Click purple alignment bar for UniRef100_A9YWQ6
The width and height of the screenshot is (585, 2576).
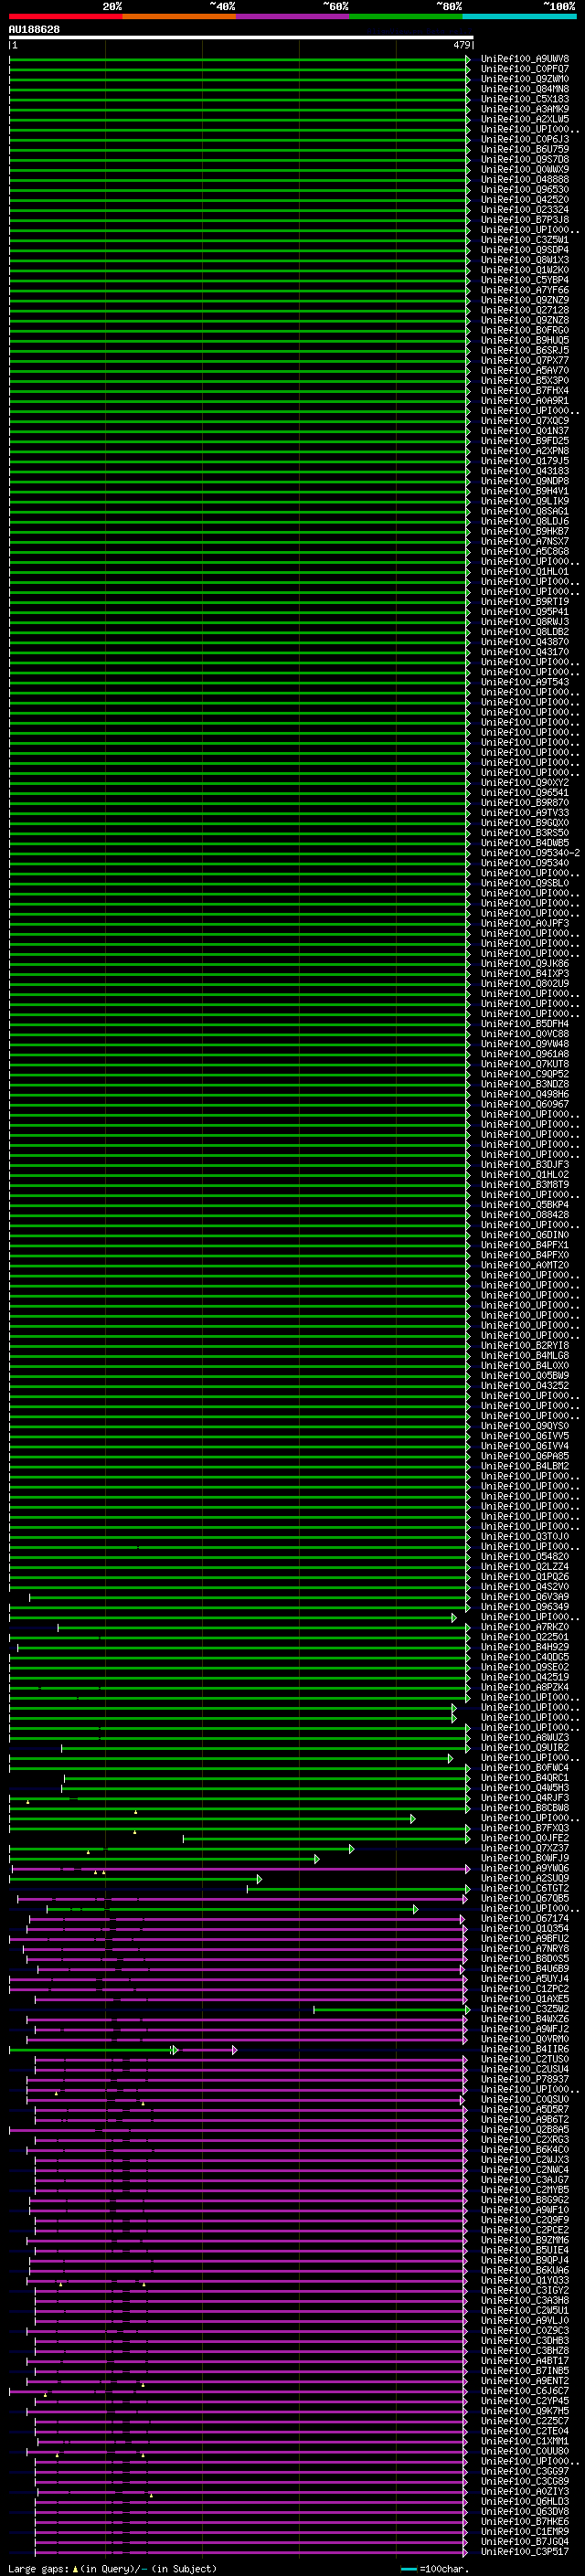[x=240, y=1869]
